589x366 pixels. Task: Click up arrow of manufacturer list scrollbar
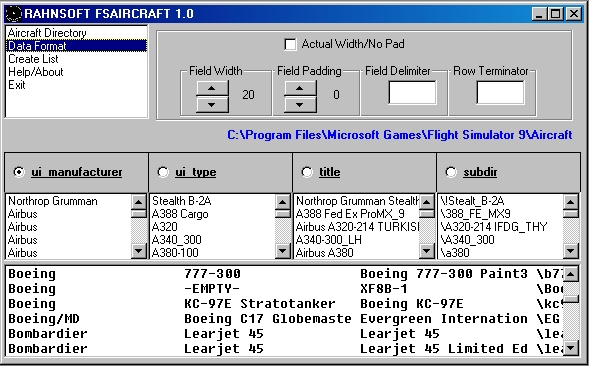(139, 203)
